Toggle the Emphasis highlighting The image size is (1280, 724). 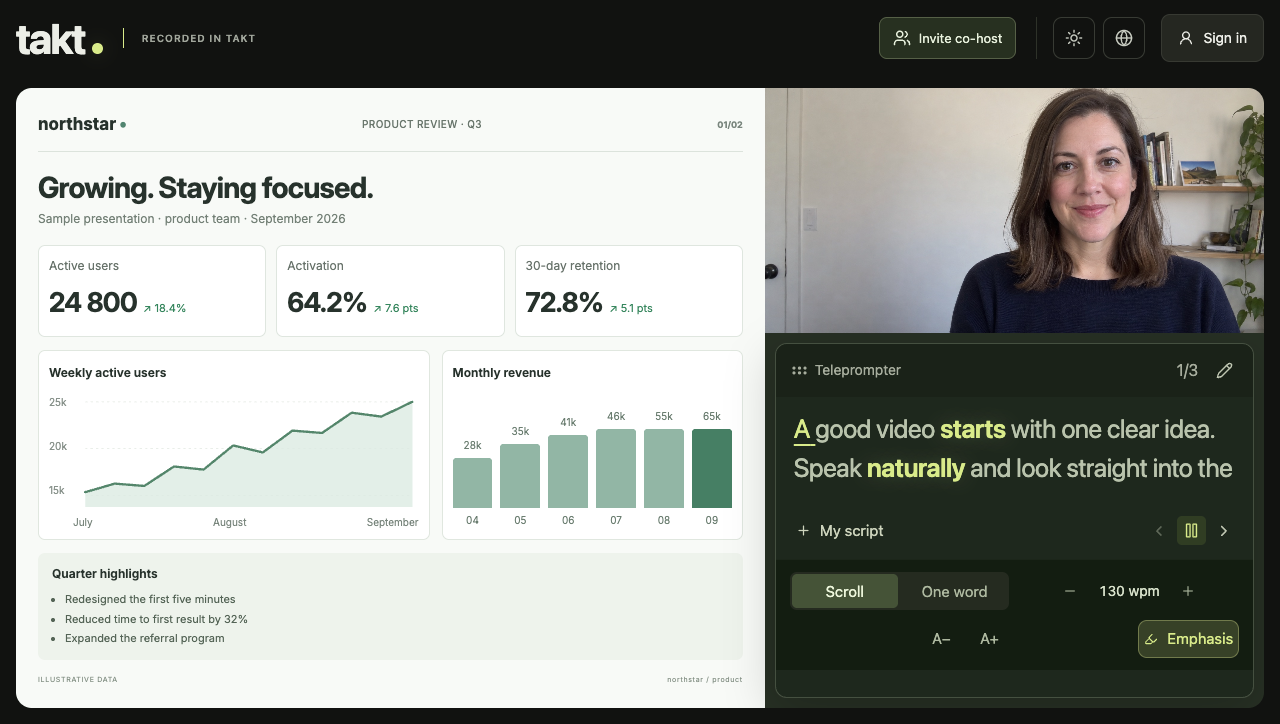1188,639
